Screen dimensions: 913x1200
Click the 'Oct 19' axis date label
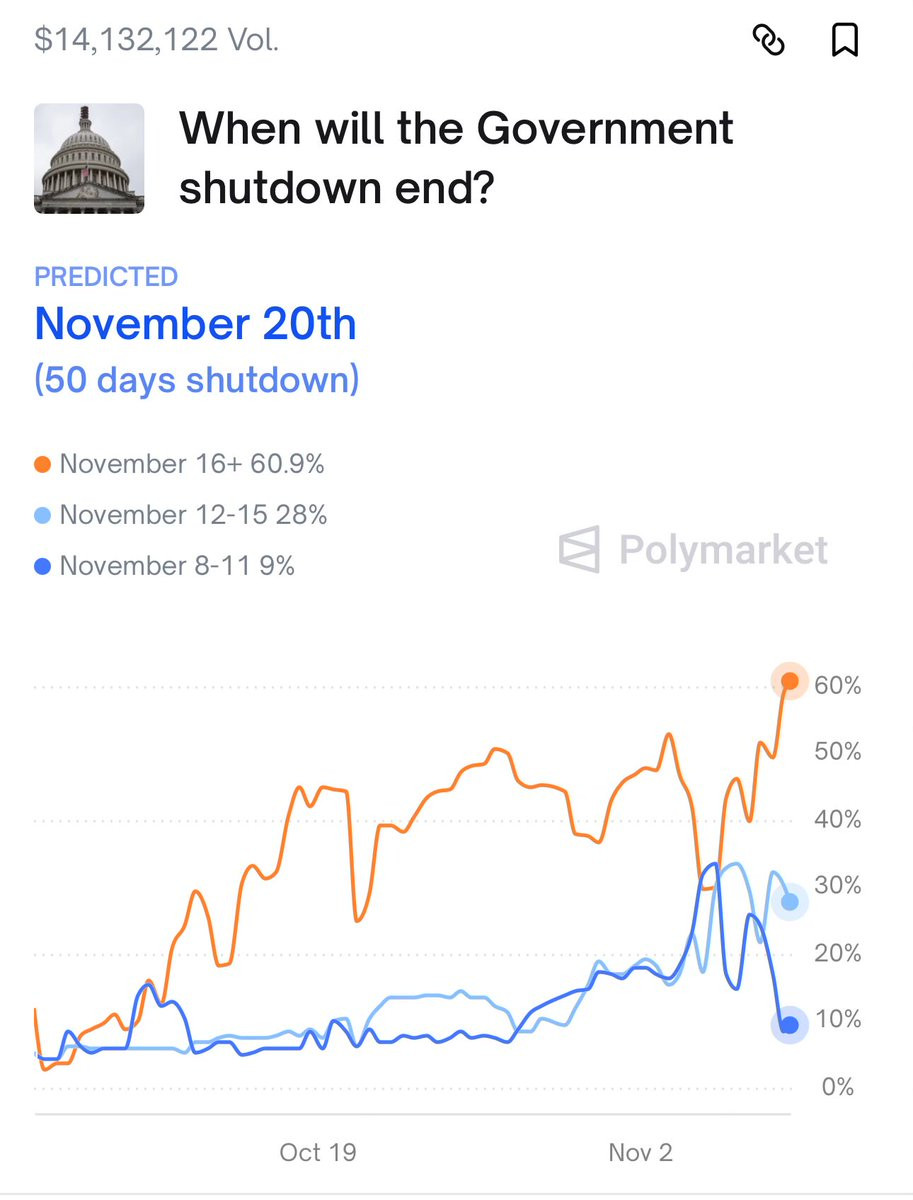tap(318, 1152)
